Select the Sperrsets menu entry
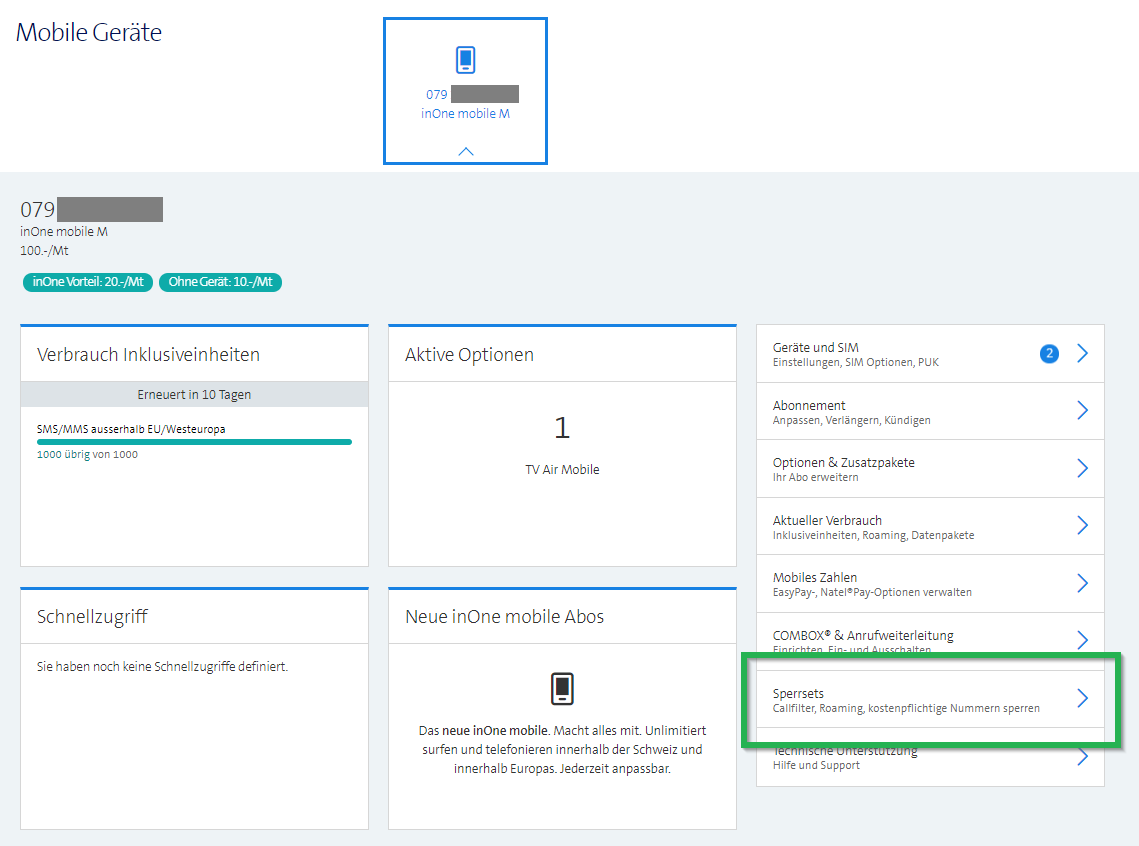The width and height of the screenshot is (1139, 846). [905, 699]
